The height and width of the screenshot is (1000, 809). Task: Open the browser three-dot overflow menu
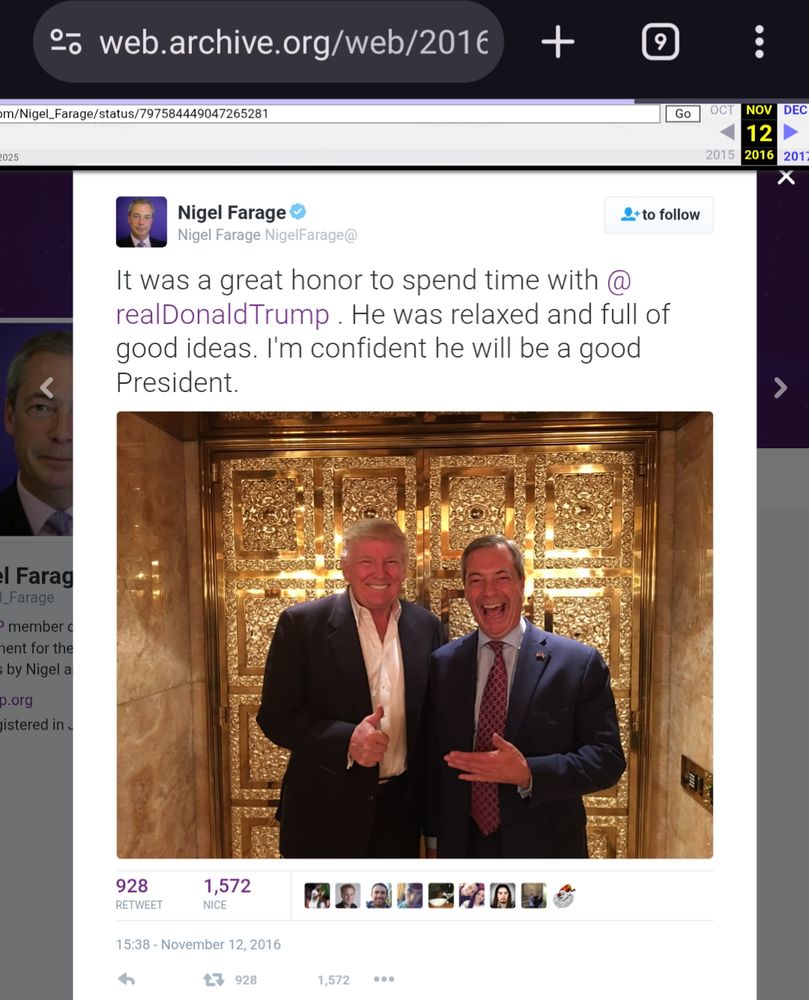click(759, 42)
